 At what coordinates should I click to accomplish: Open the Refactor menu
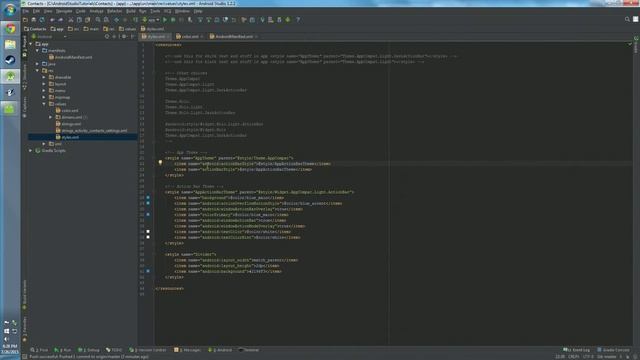(x=114, y=11)
